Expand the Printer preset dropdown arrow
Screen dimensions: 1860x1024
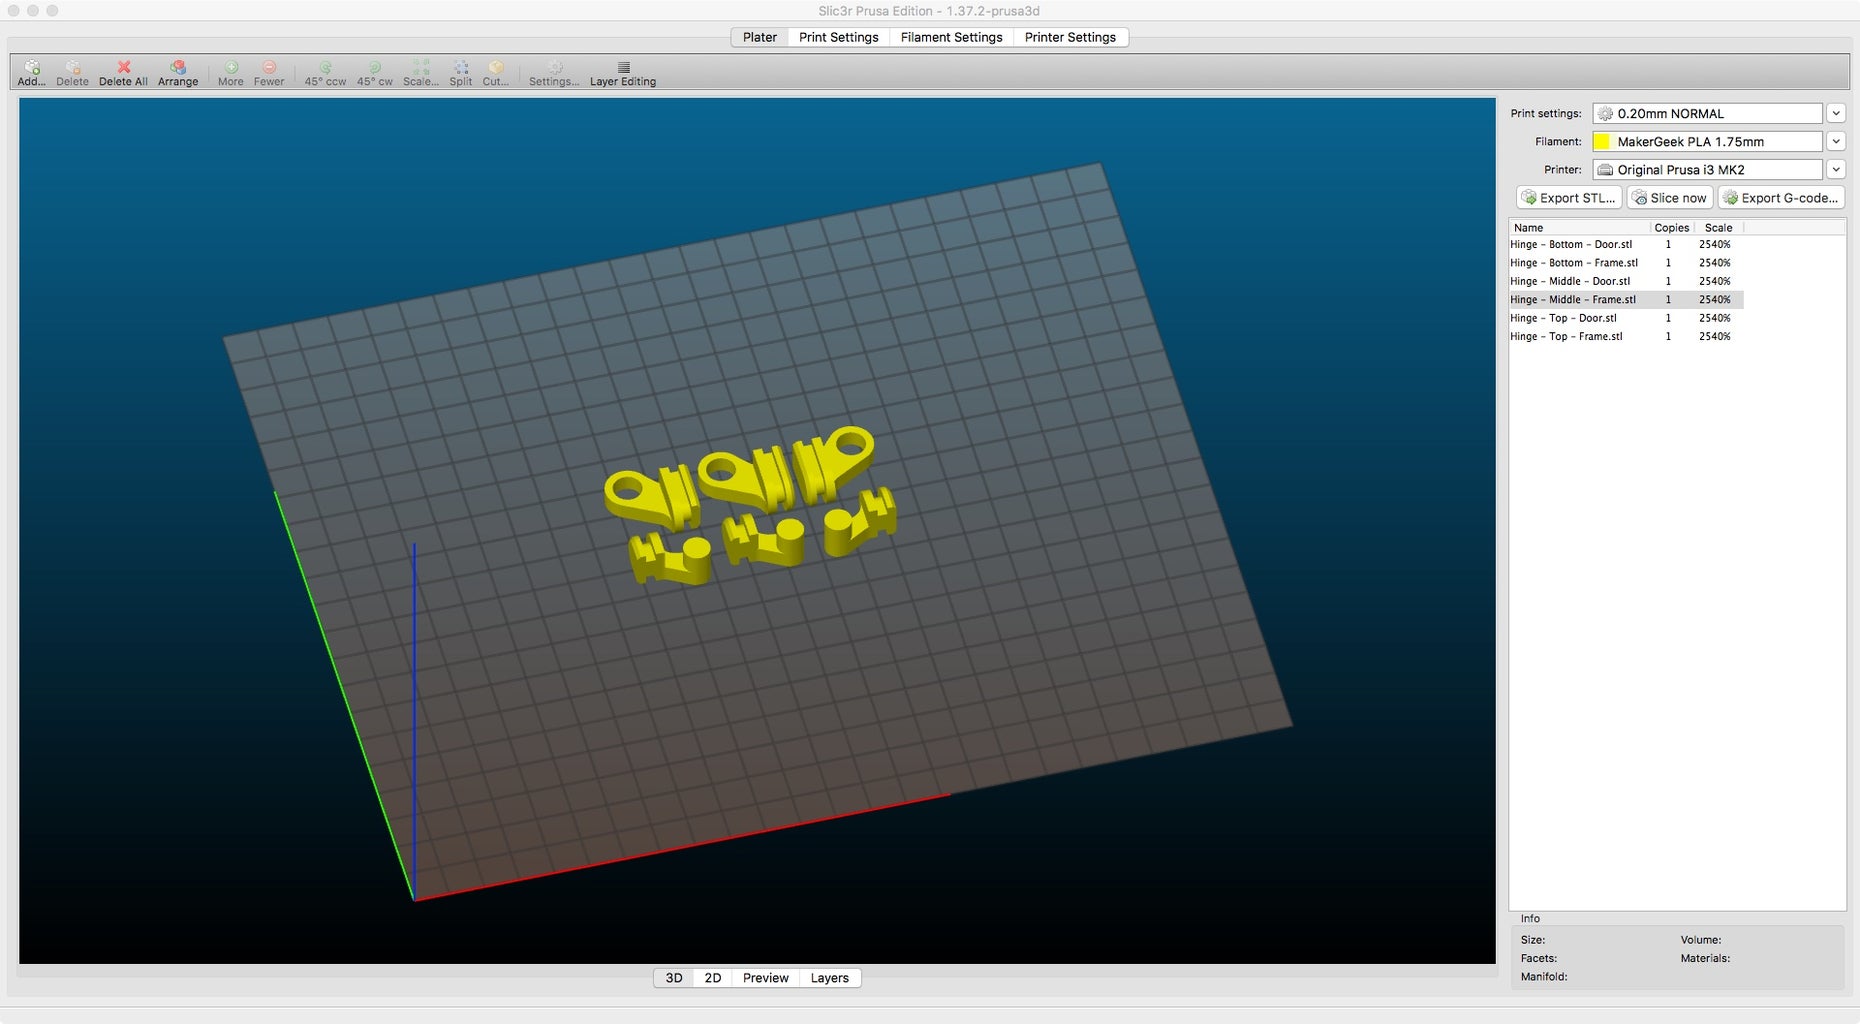[x=1836, y=169]
